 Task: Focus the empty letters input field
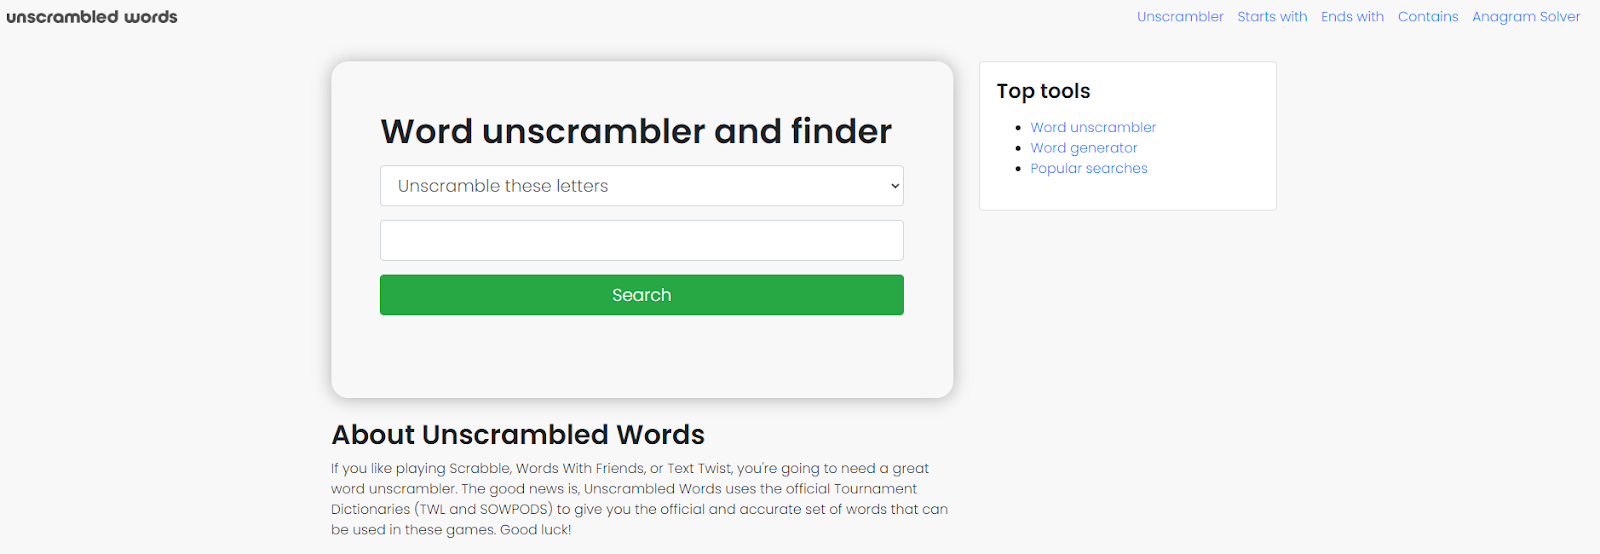coord(641,241)
